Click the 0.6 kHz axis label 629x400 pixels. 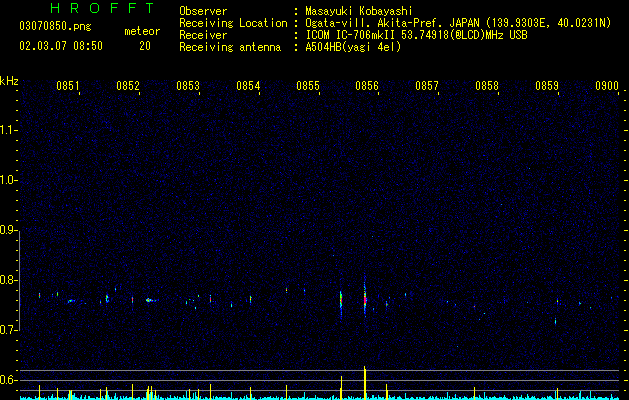point(8,380)
